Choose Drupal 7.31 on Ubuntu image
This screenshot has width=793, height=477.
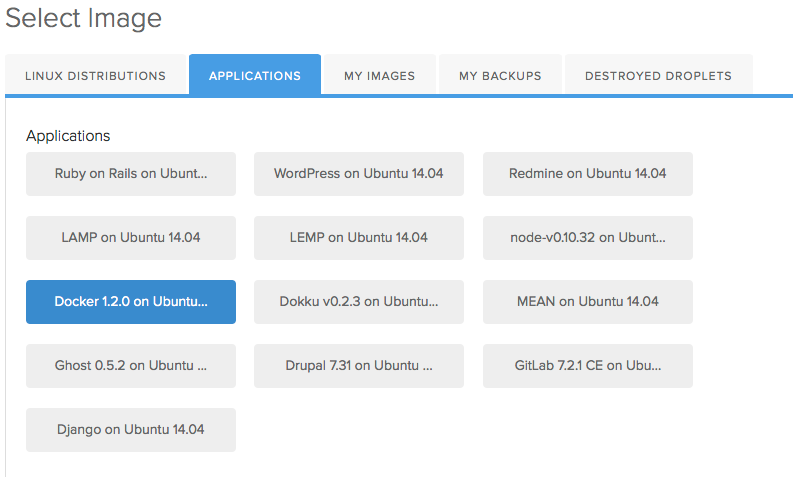click(359, 366)
